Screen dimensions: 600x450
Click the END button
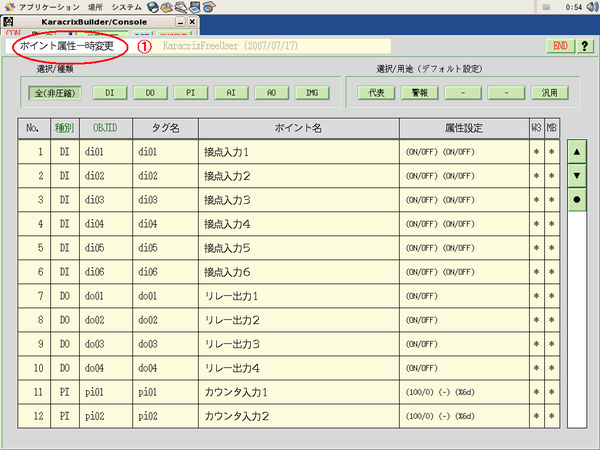click(x=560, y=46)
